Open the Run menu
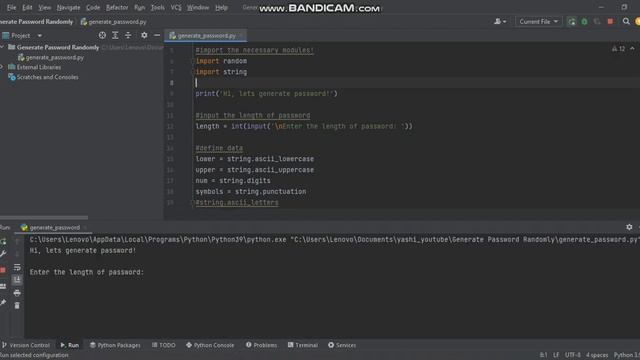Image resolution: width=640 pixels, height=360 pixels. click(x=140, y=7)
